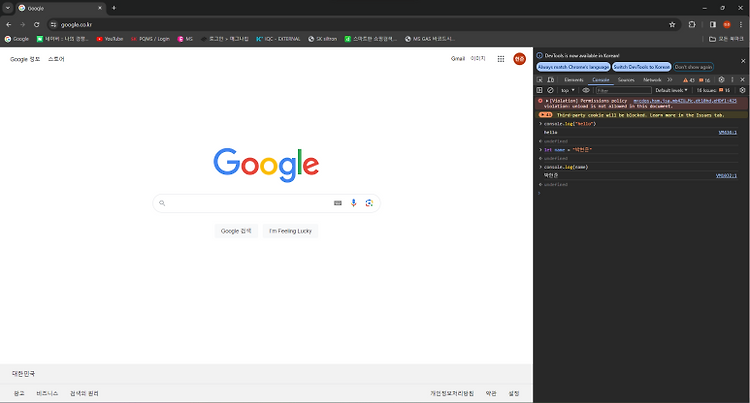The width and height of the screenshot is (750, 403).
Task: Open console settings gear
Action: (742, 90)
